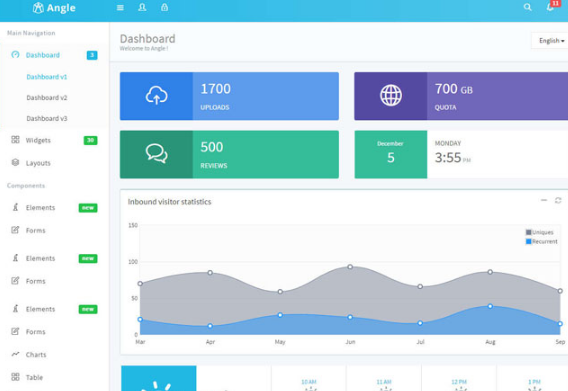Open the English language dropdown
Viewport: 568px width, 391px height.
(x=550, y=41)
